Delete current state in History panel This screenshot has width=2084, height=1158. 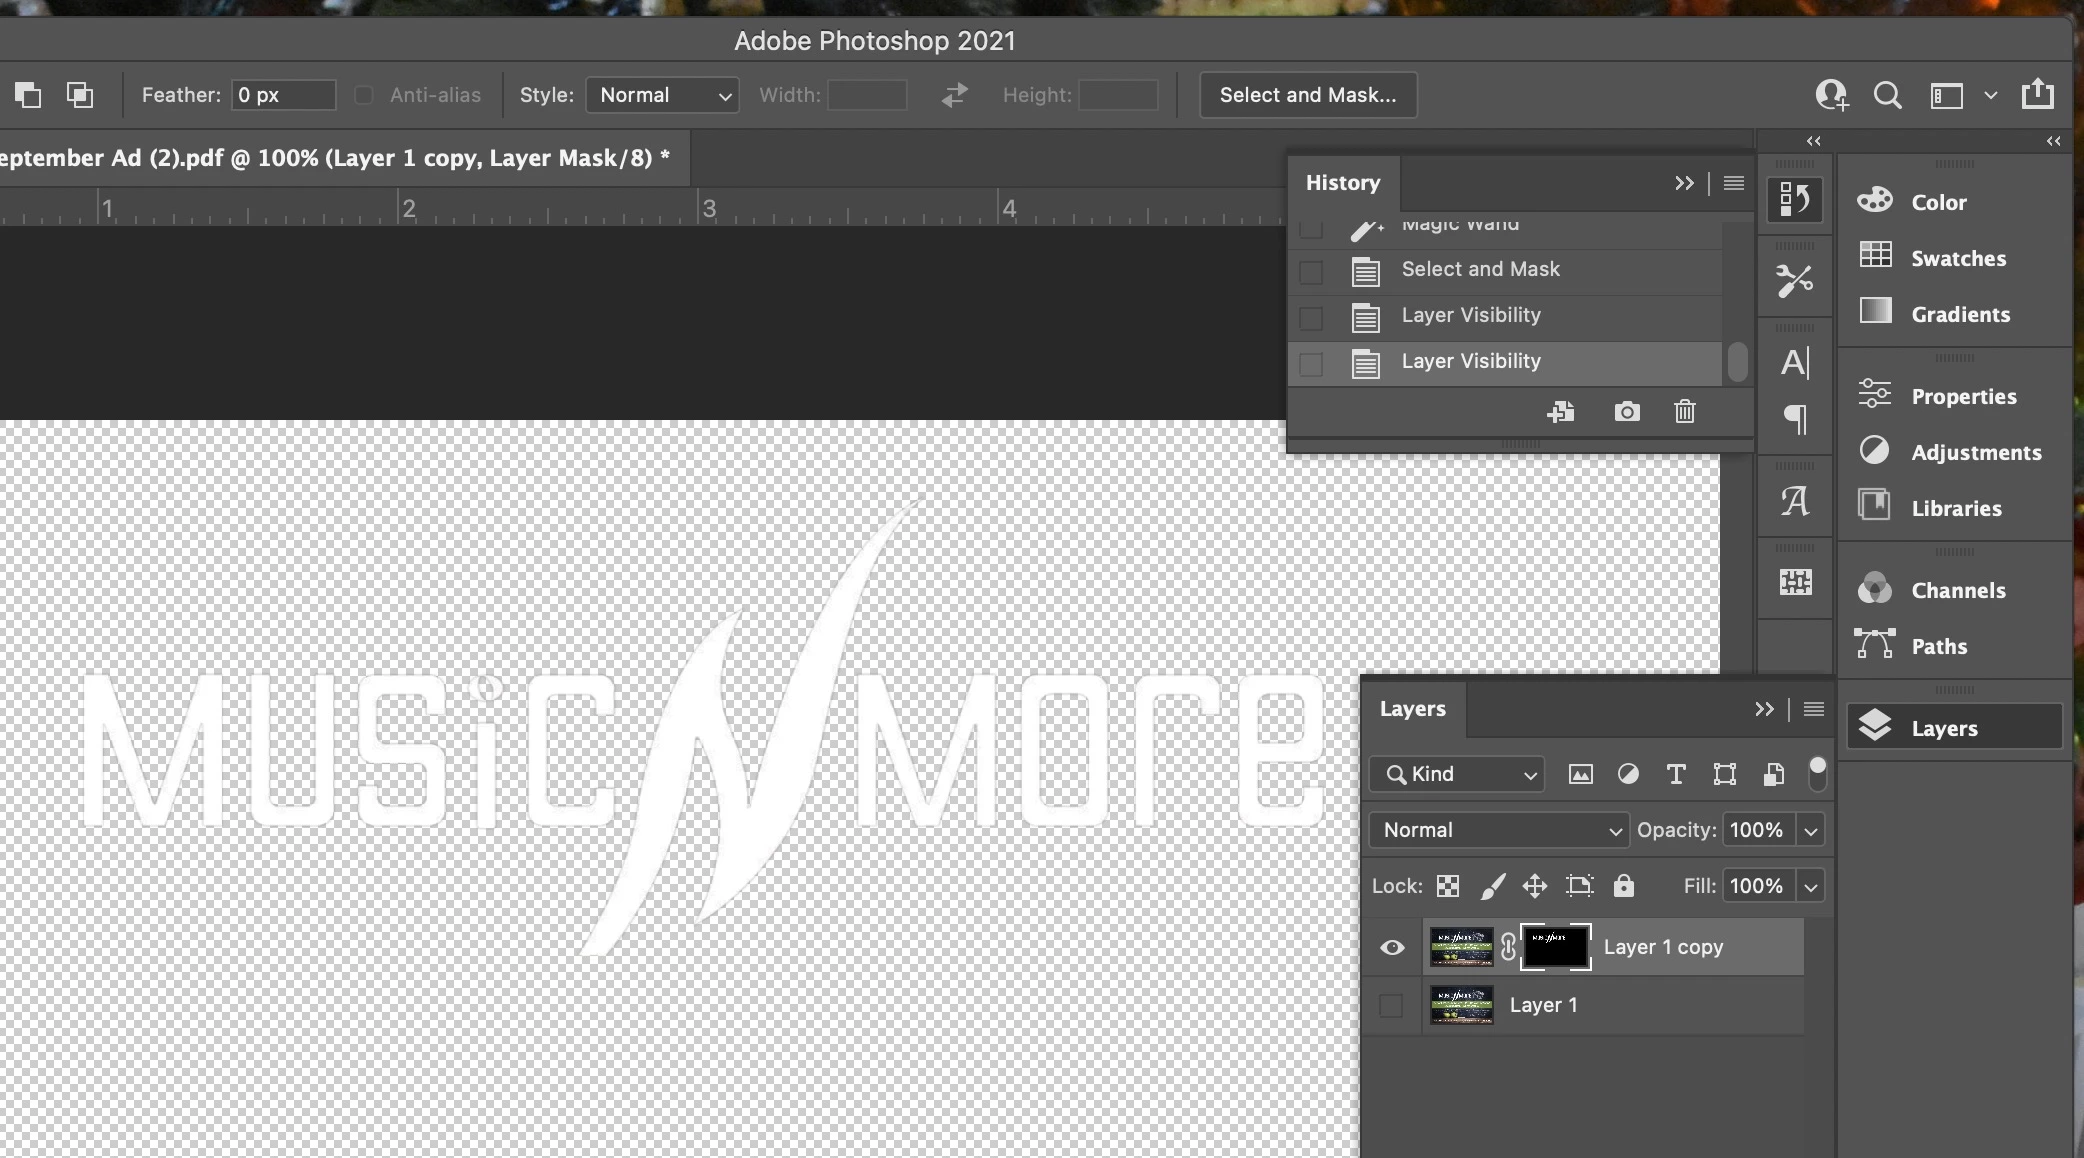1685,412
